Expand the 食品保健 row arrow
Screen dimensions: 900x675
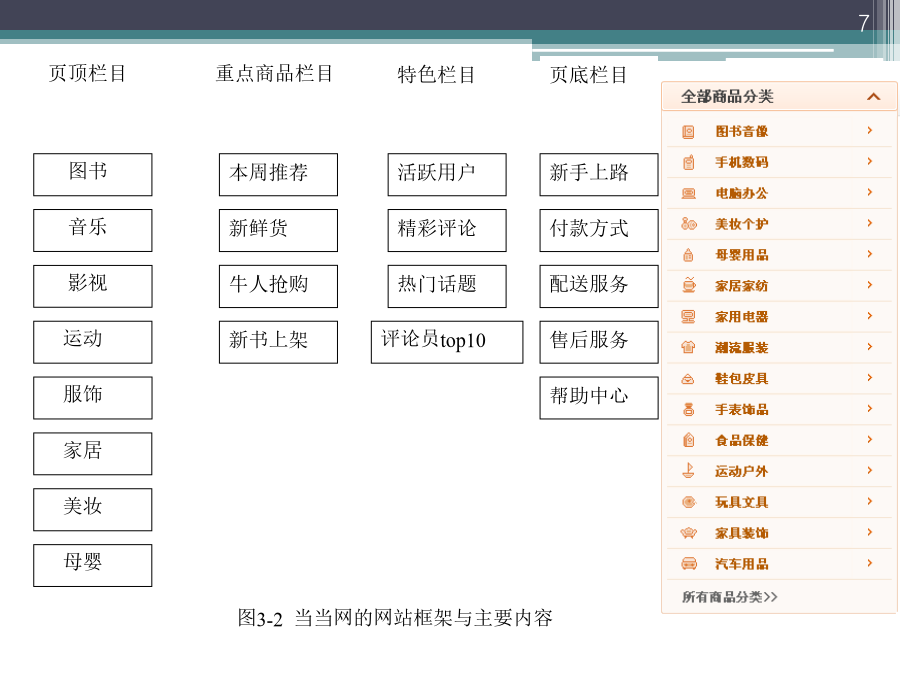[870, 440]
